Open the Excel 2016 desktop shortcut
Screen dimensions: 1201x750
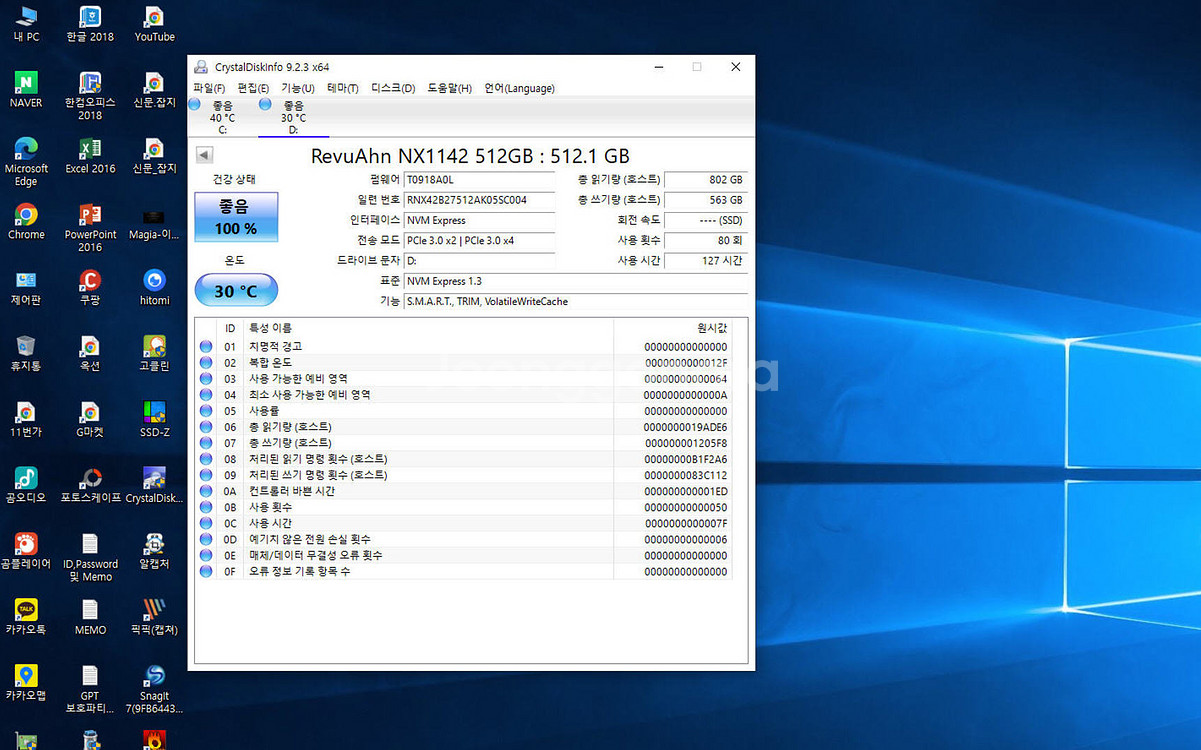point(90,156)
